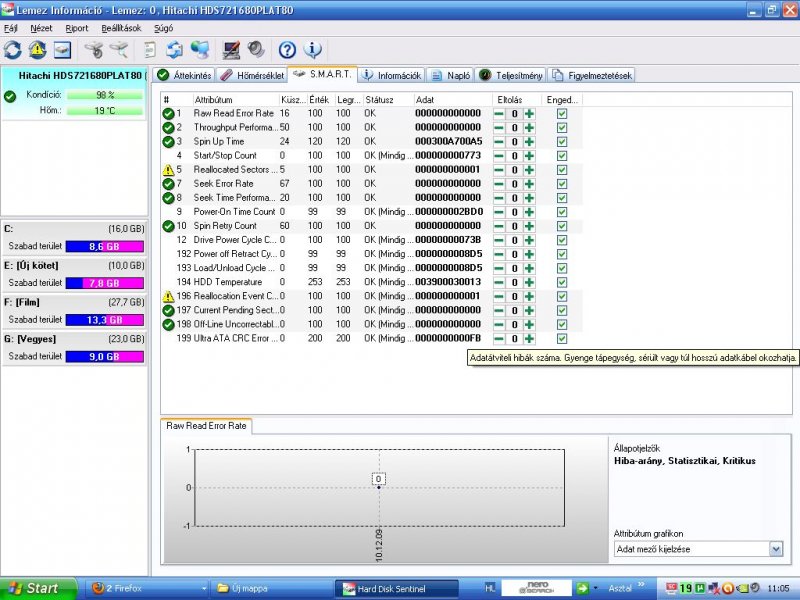The image size is (800, 600).
Task: Click warning icon on Reallocated Sectors row
Action: point(168,170)
